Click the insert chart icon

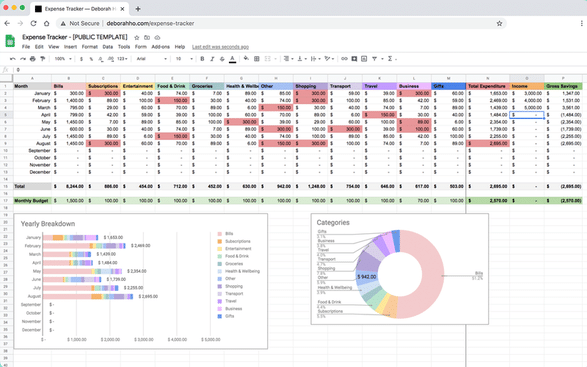click(x=364, y=59)
